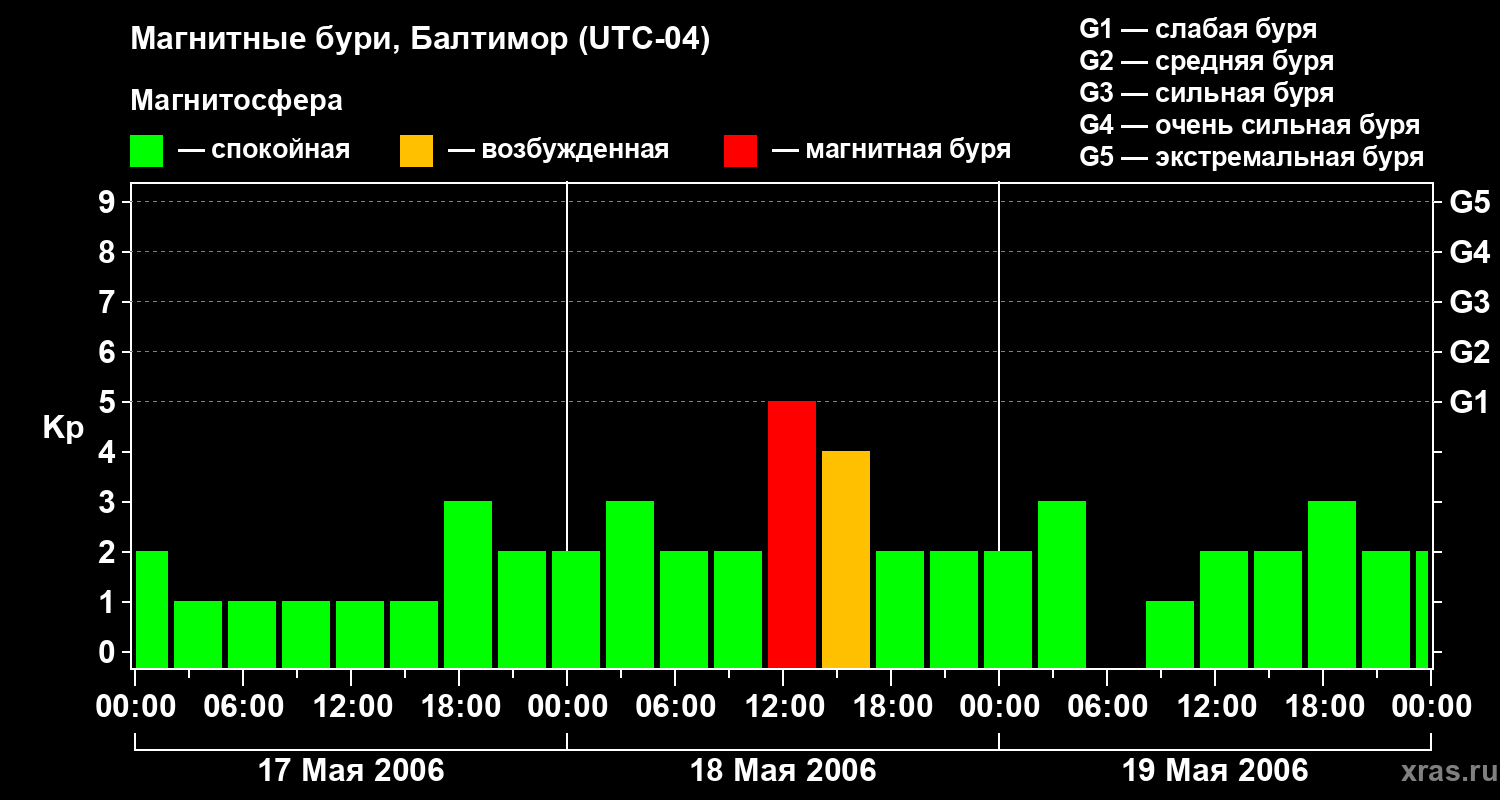Click the 18:00 bar on 19 Мая
The image size is (1500, 800).
[x=1332, y=585]
